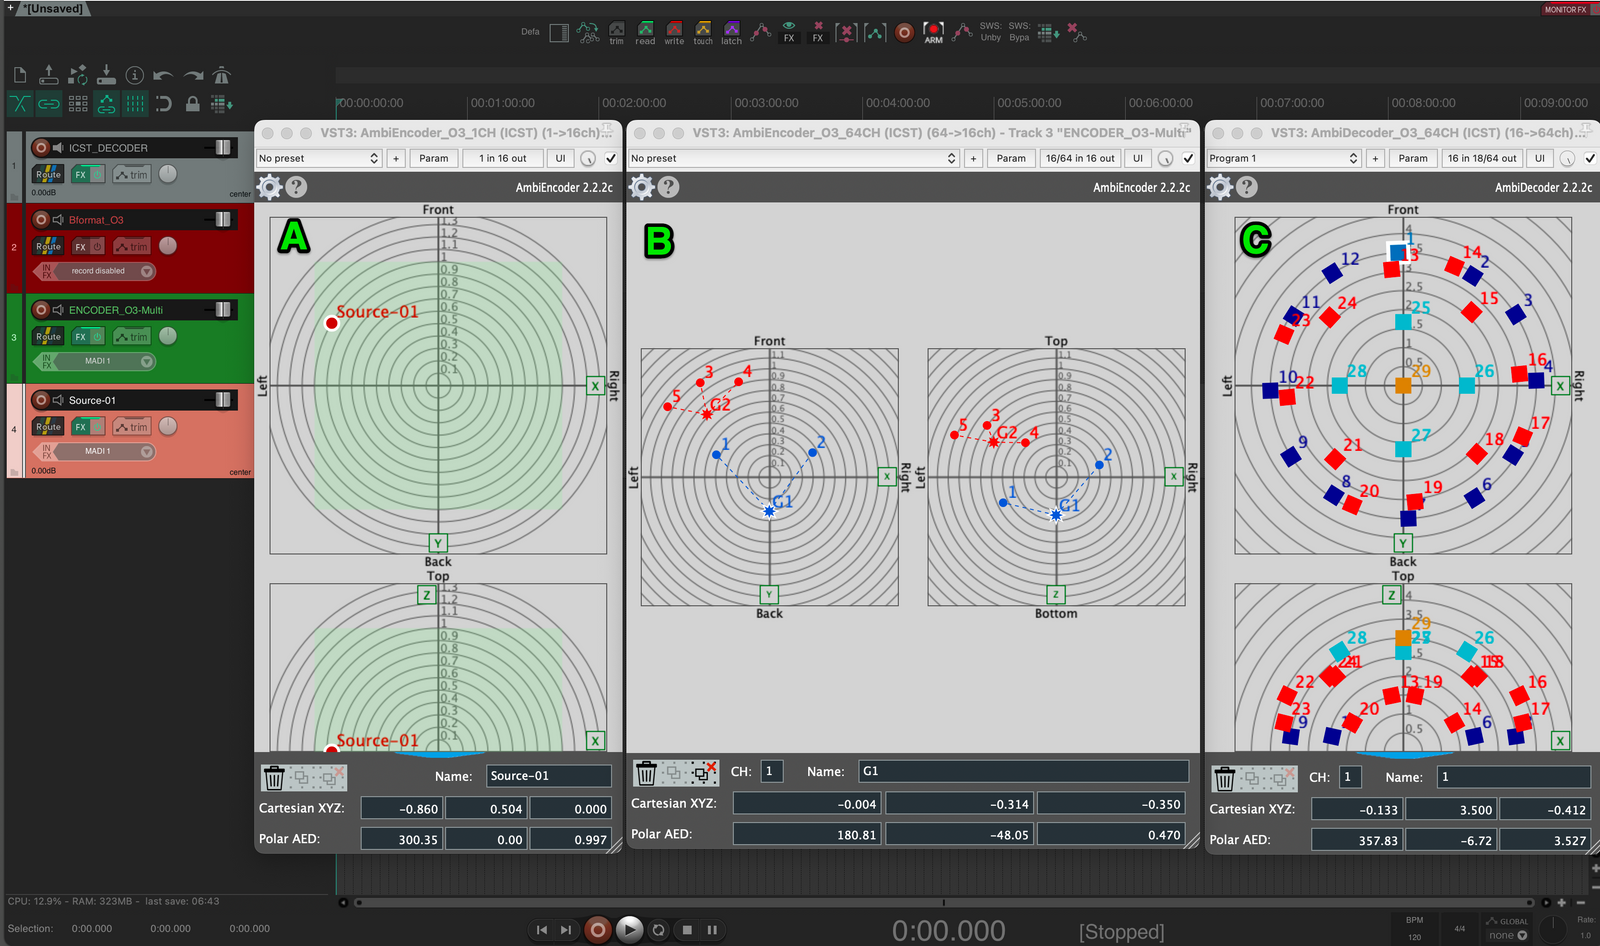
Task: Toggle bypass checkbox in first AmbiEncoder window
Action: (x=611, y=158)
